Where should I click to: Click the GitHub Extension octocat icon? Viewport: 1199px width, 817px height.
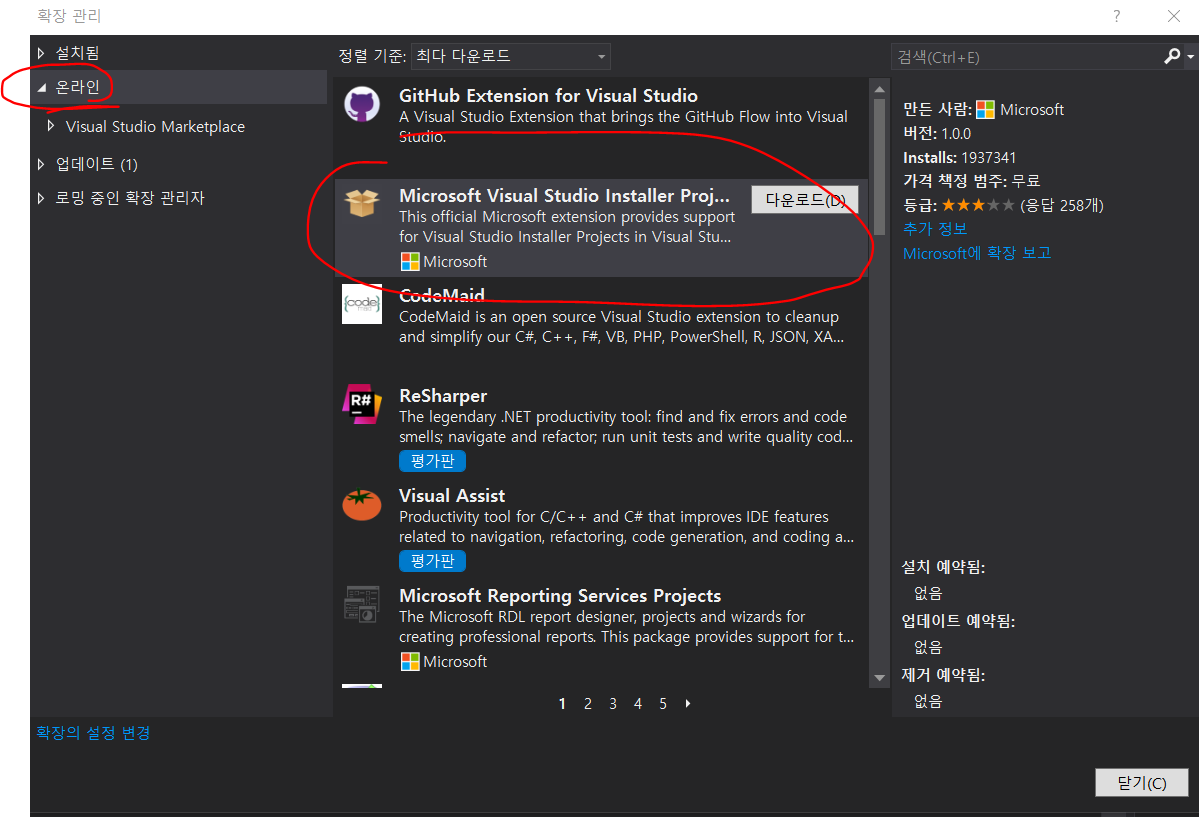(362, 105)
